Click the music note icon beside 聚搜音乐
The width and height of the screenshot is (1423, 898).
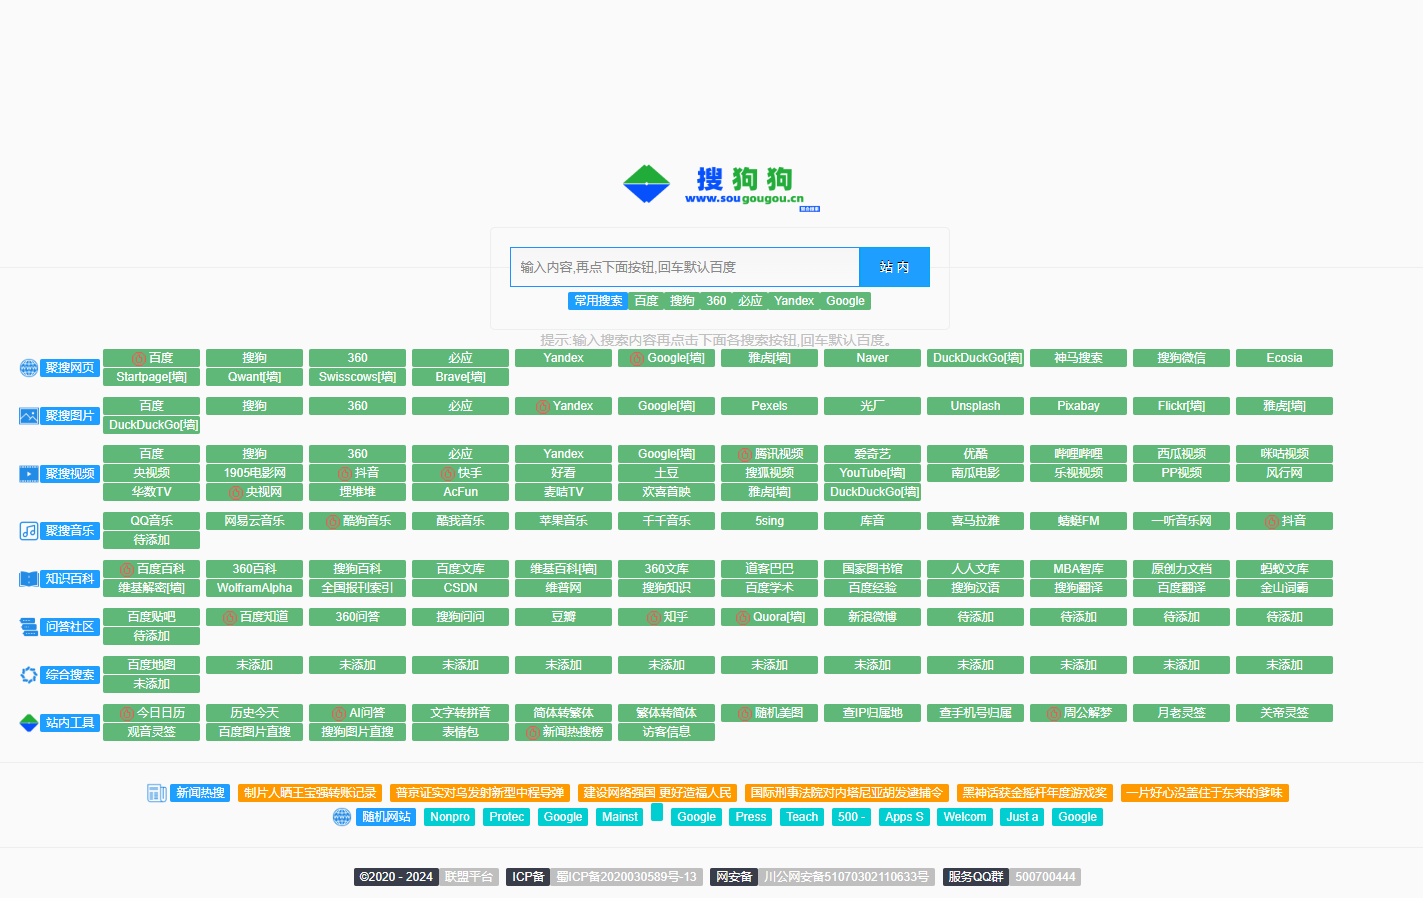(x=29, y=531)
